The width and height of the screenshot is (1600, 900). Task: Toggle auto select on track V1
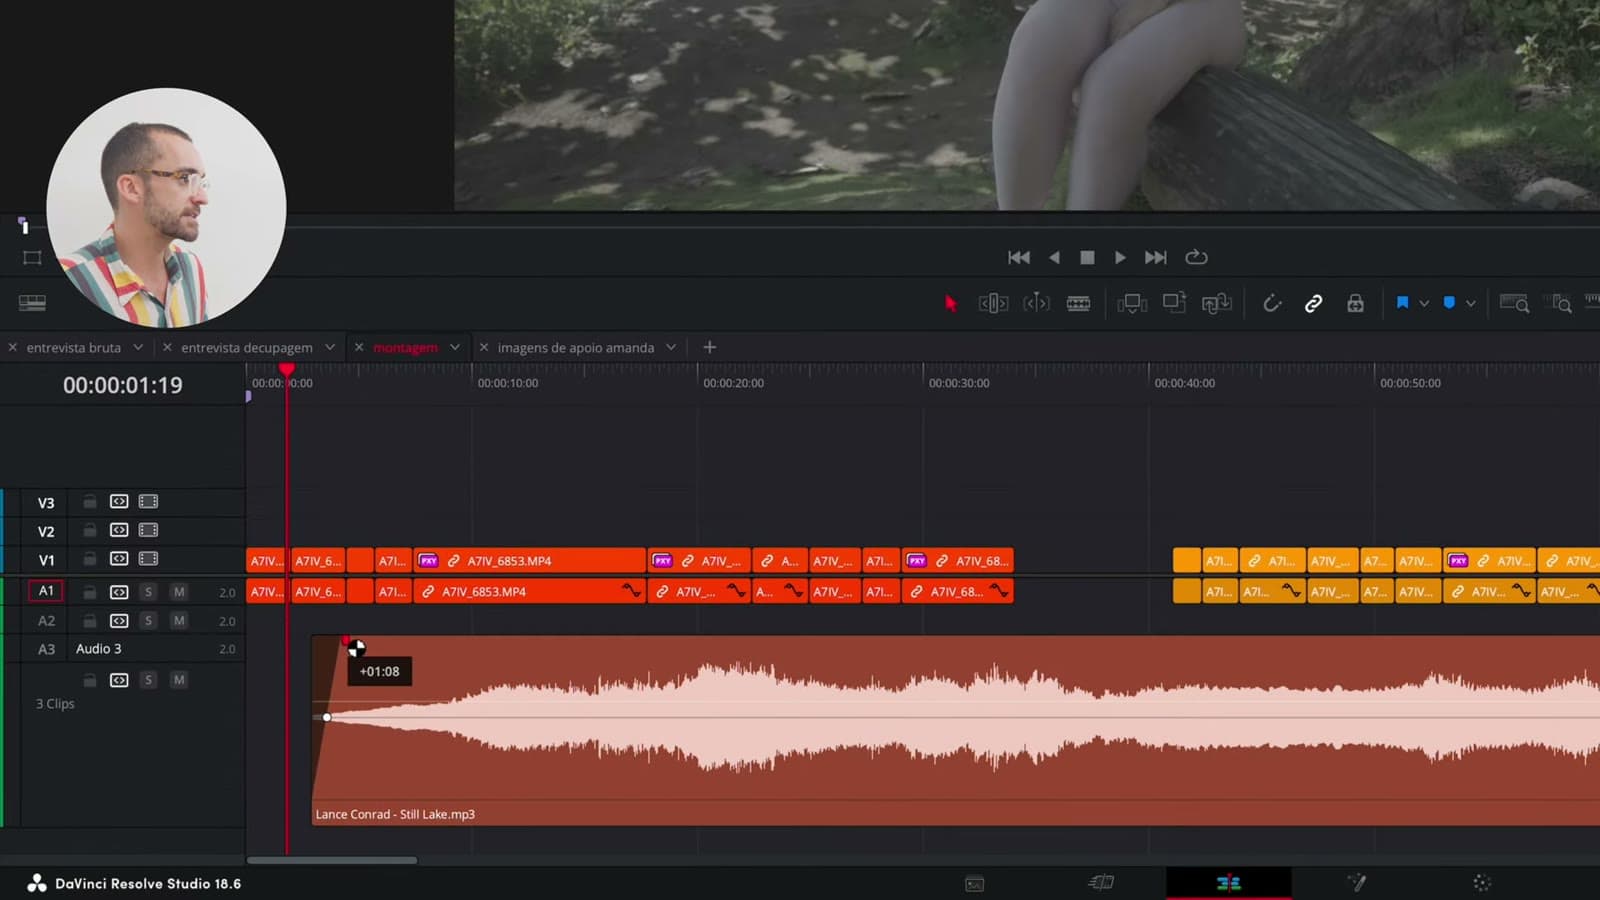coord(119,559)
